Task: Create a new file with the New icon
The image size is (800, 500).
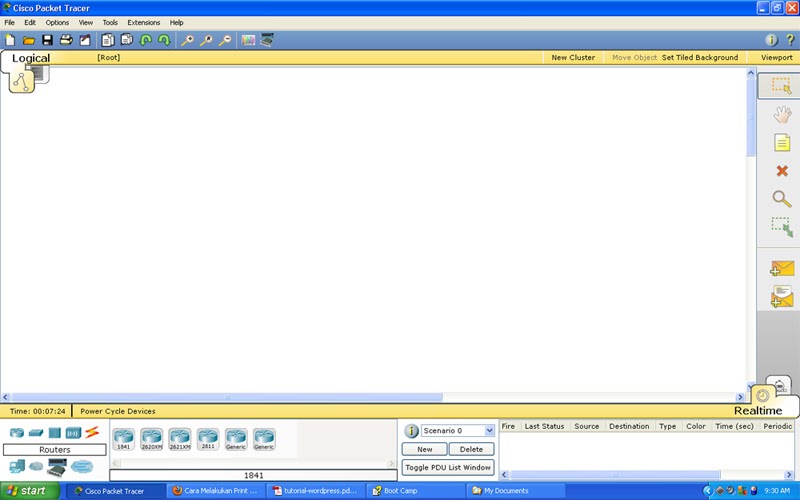Action: point(10,40)
